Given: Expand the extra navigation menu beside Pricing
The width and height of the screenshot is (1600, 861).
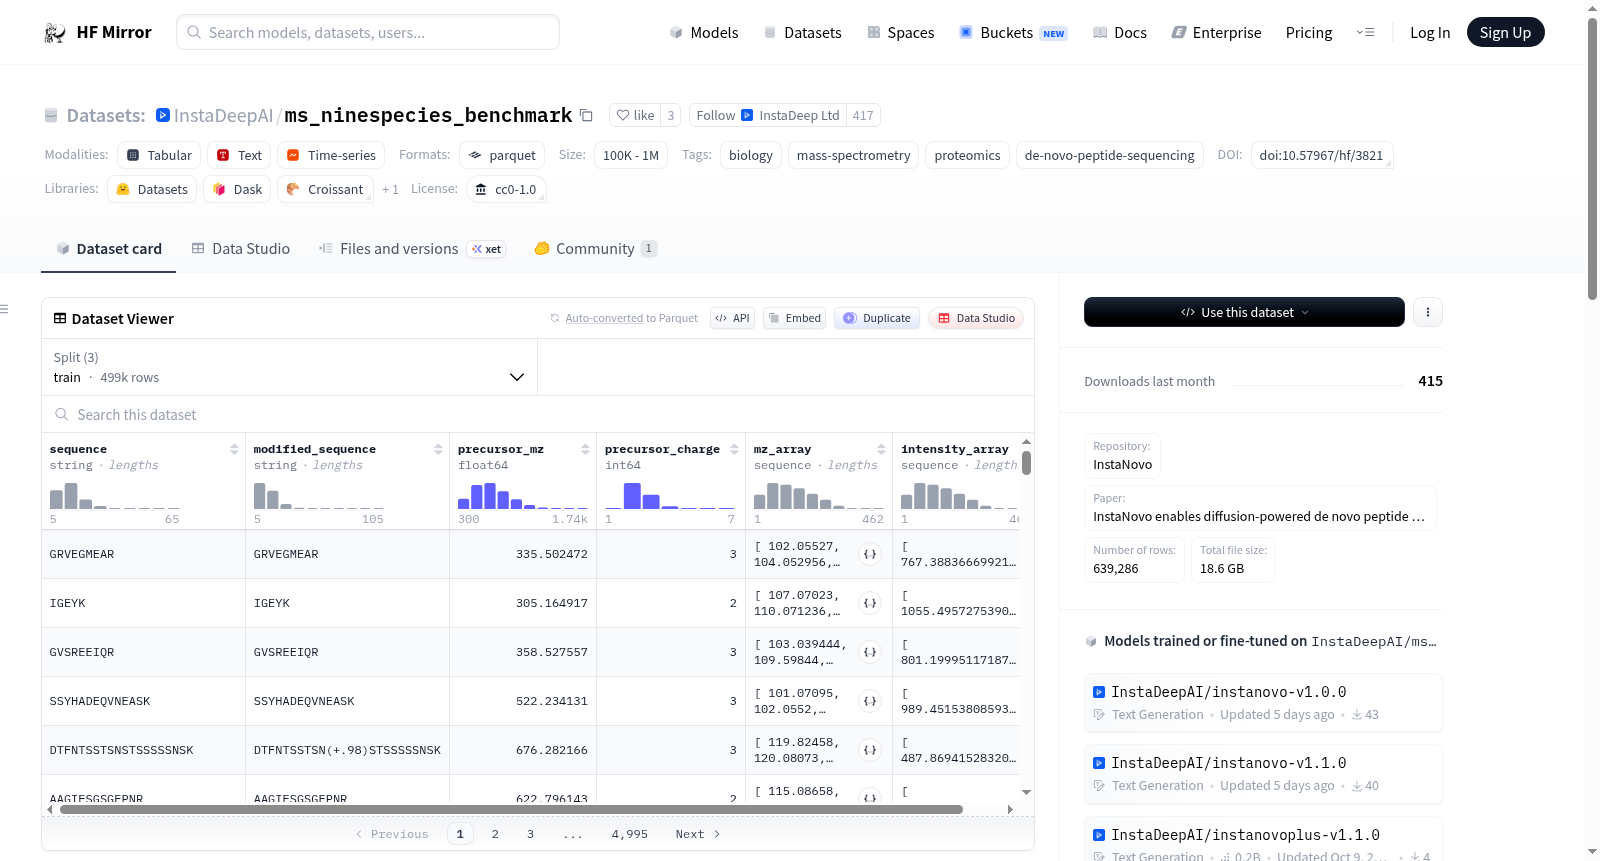Looking at the screenshot, I should coord(1365,33).
